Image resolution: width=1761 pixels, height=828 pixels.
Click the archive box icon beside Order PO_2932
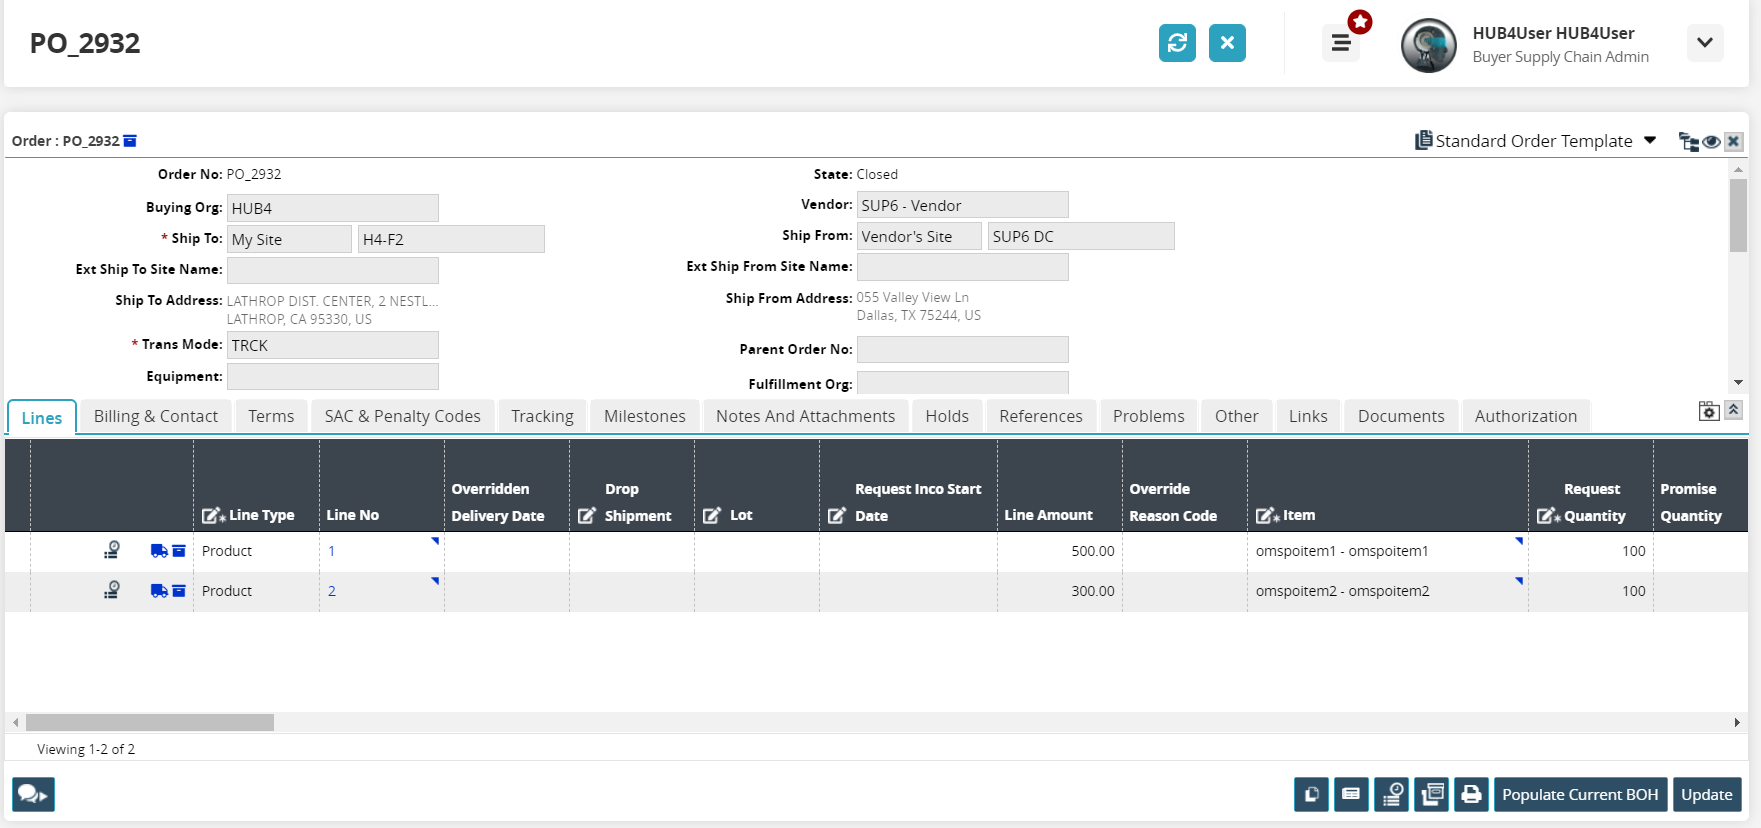tap(130, 141)
